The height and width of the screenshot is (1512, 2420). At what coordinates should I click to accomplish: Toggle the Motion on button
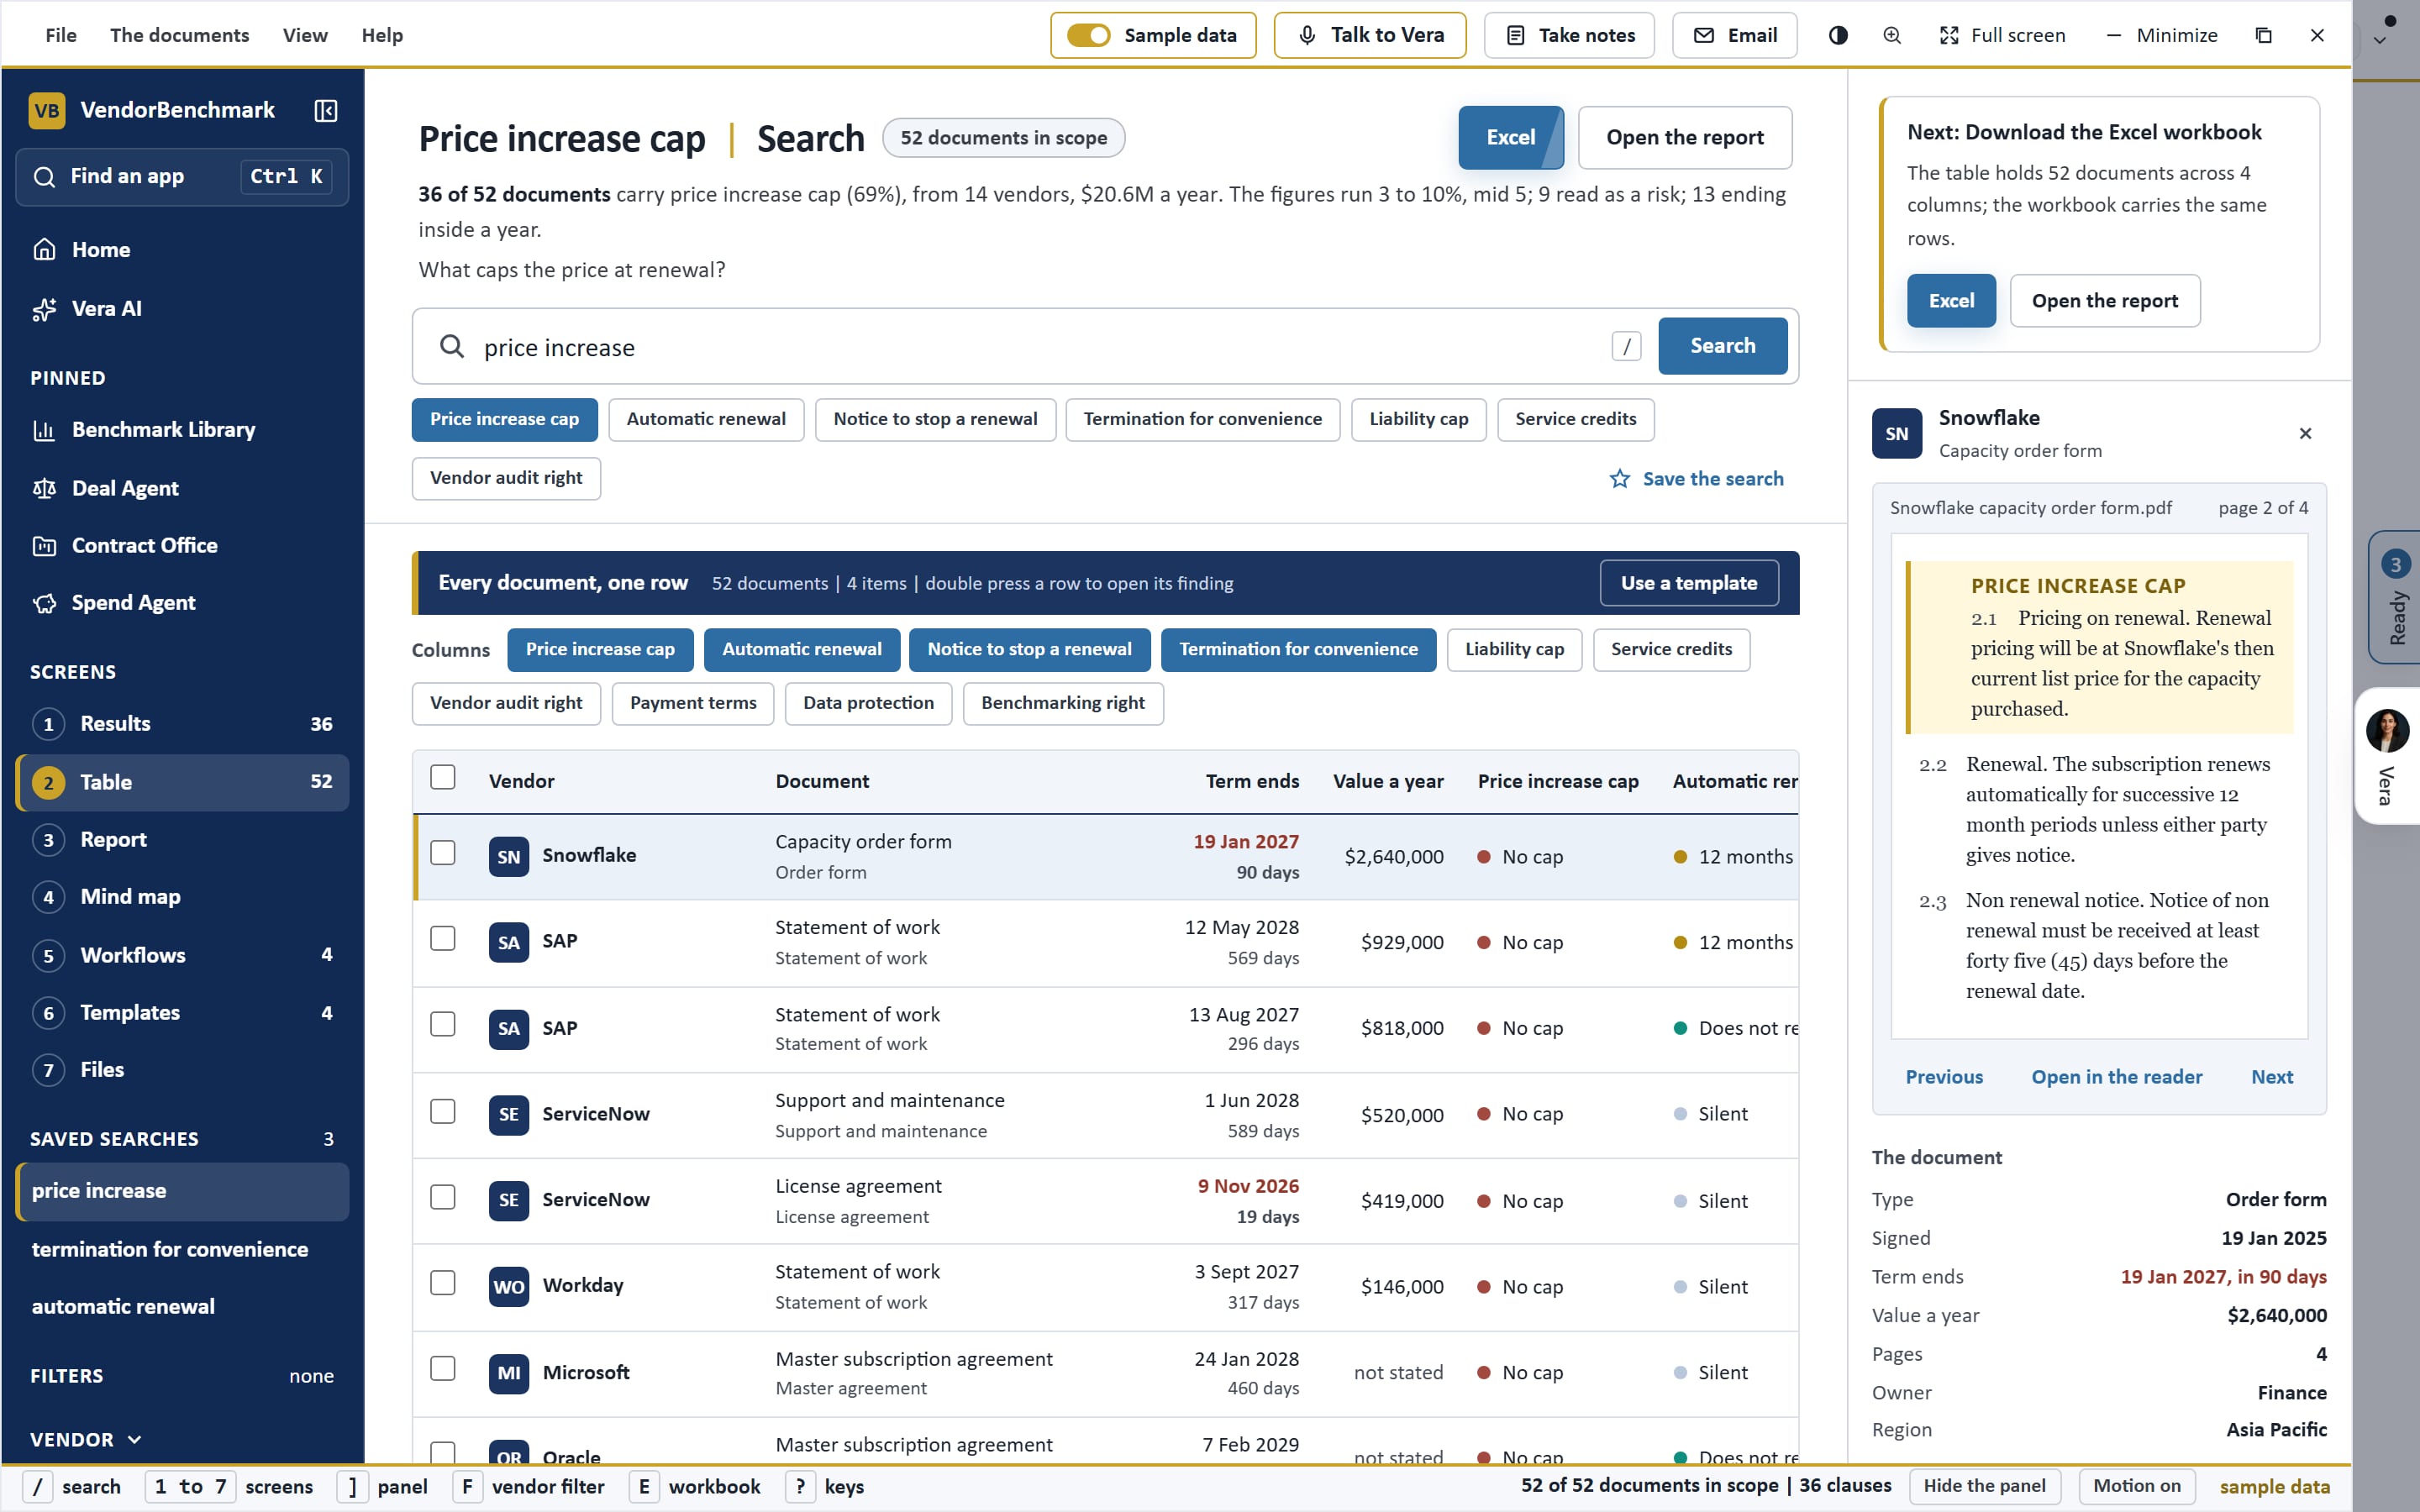pyautogui.click(x=2137, y=1486)
